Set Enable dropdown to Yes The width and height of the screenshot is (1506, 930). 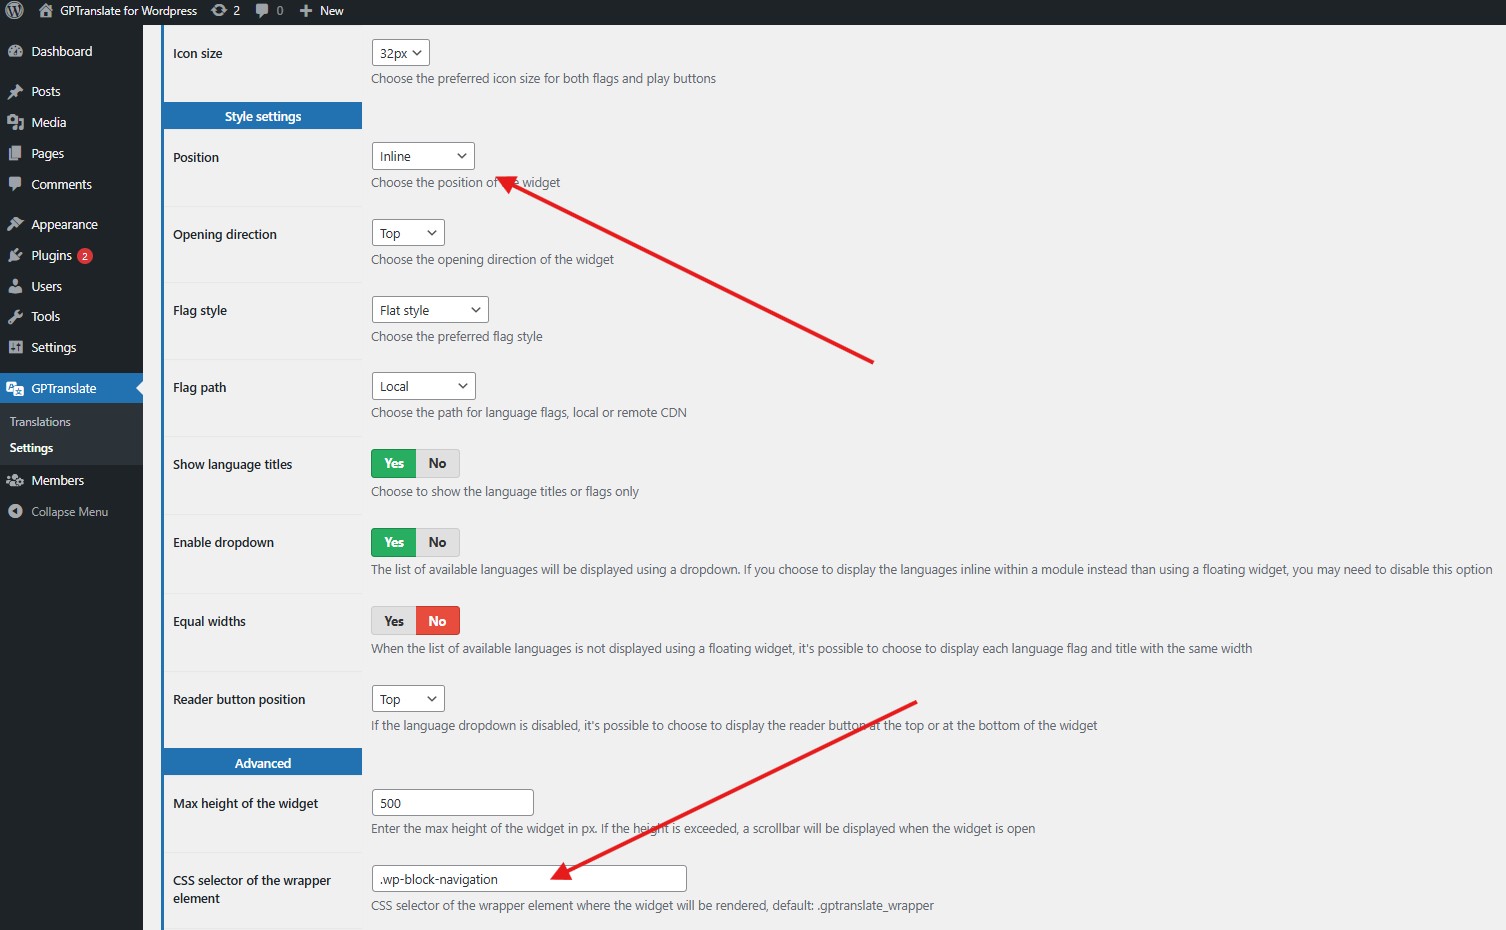click(x=394, y=542)
